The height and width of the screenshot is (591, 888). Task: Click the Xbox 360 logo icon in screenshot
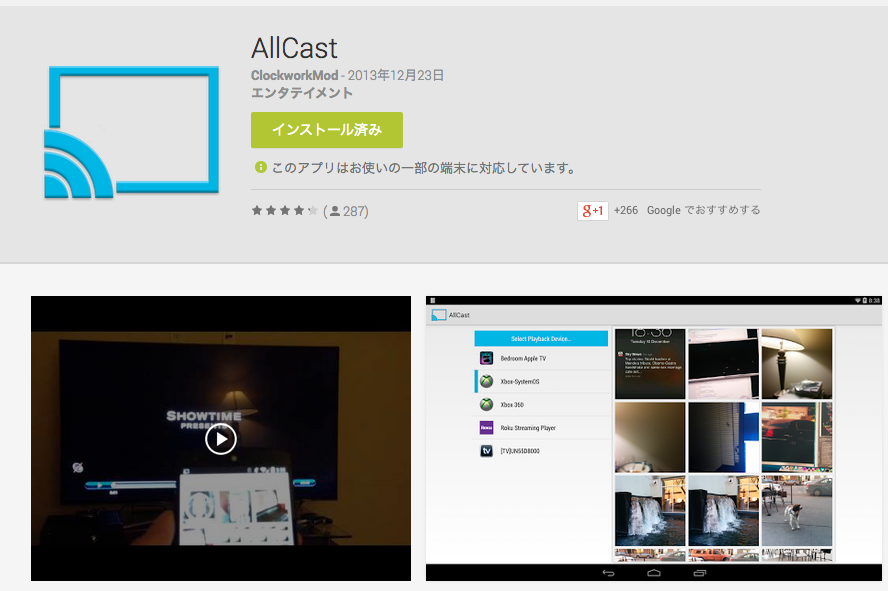(486, 404)
